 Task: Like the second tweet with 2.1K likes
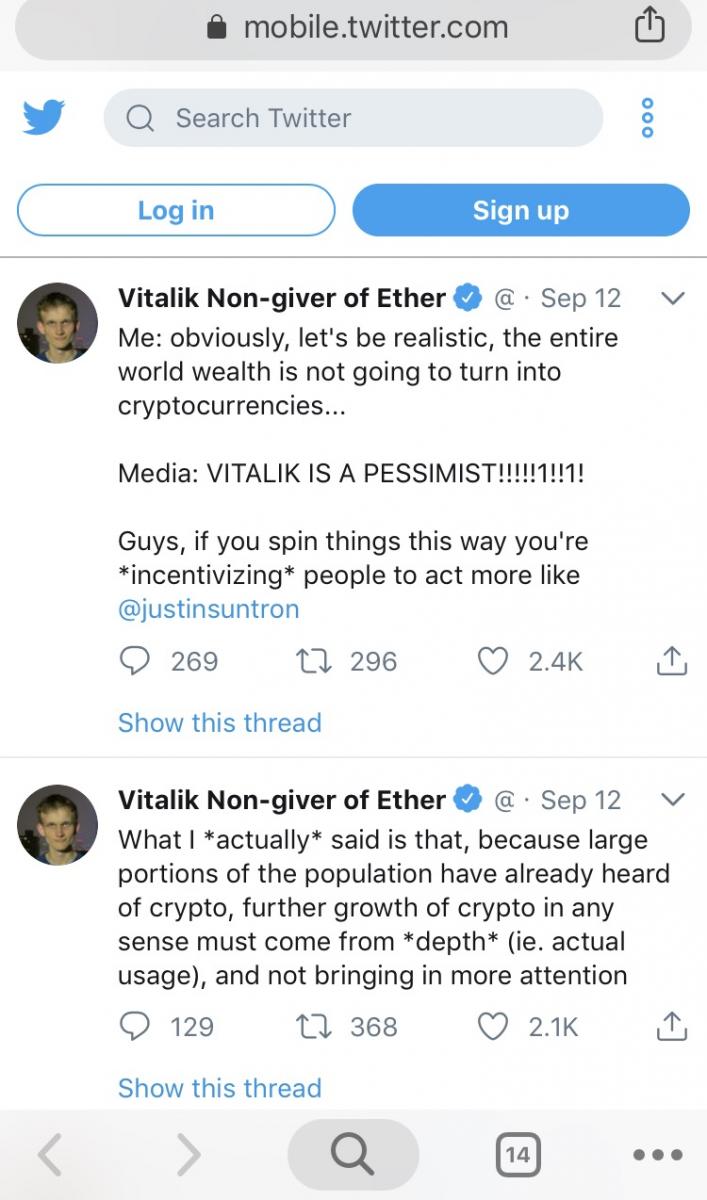click(492, 1026)
